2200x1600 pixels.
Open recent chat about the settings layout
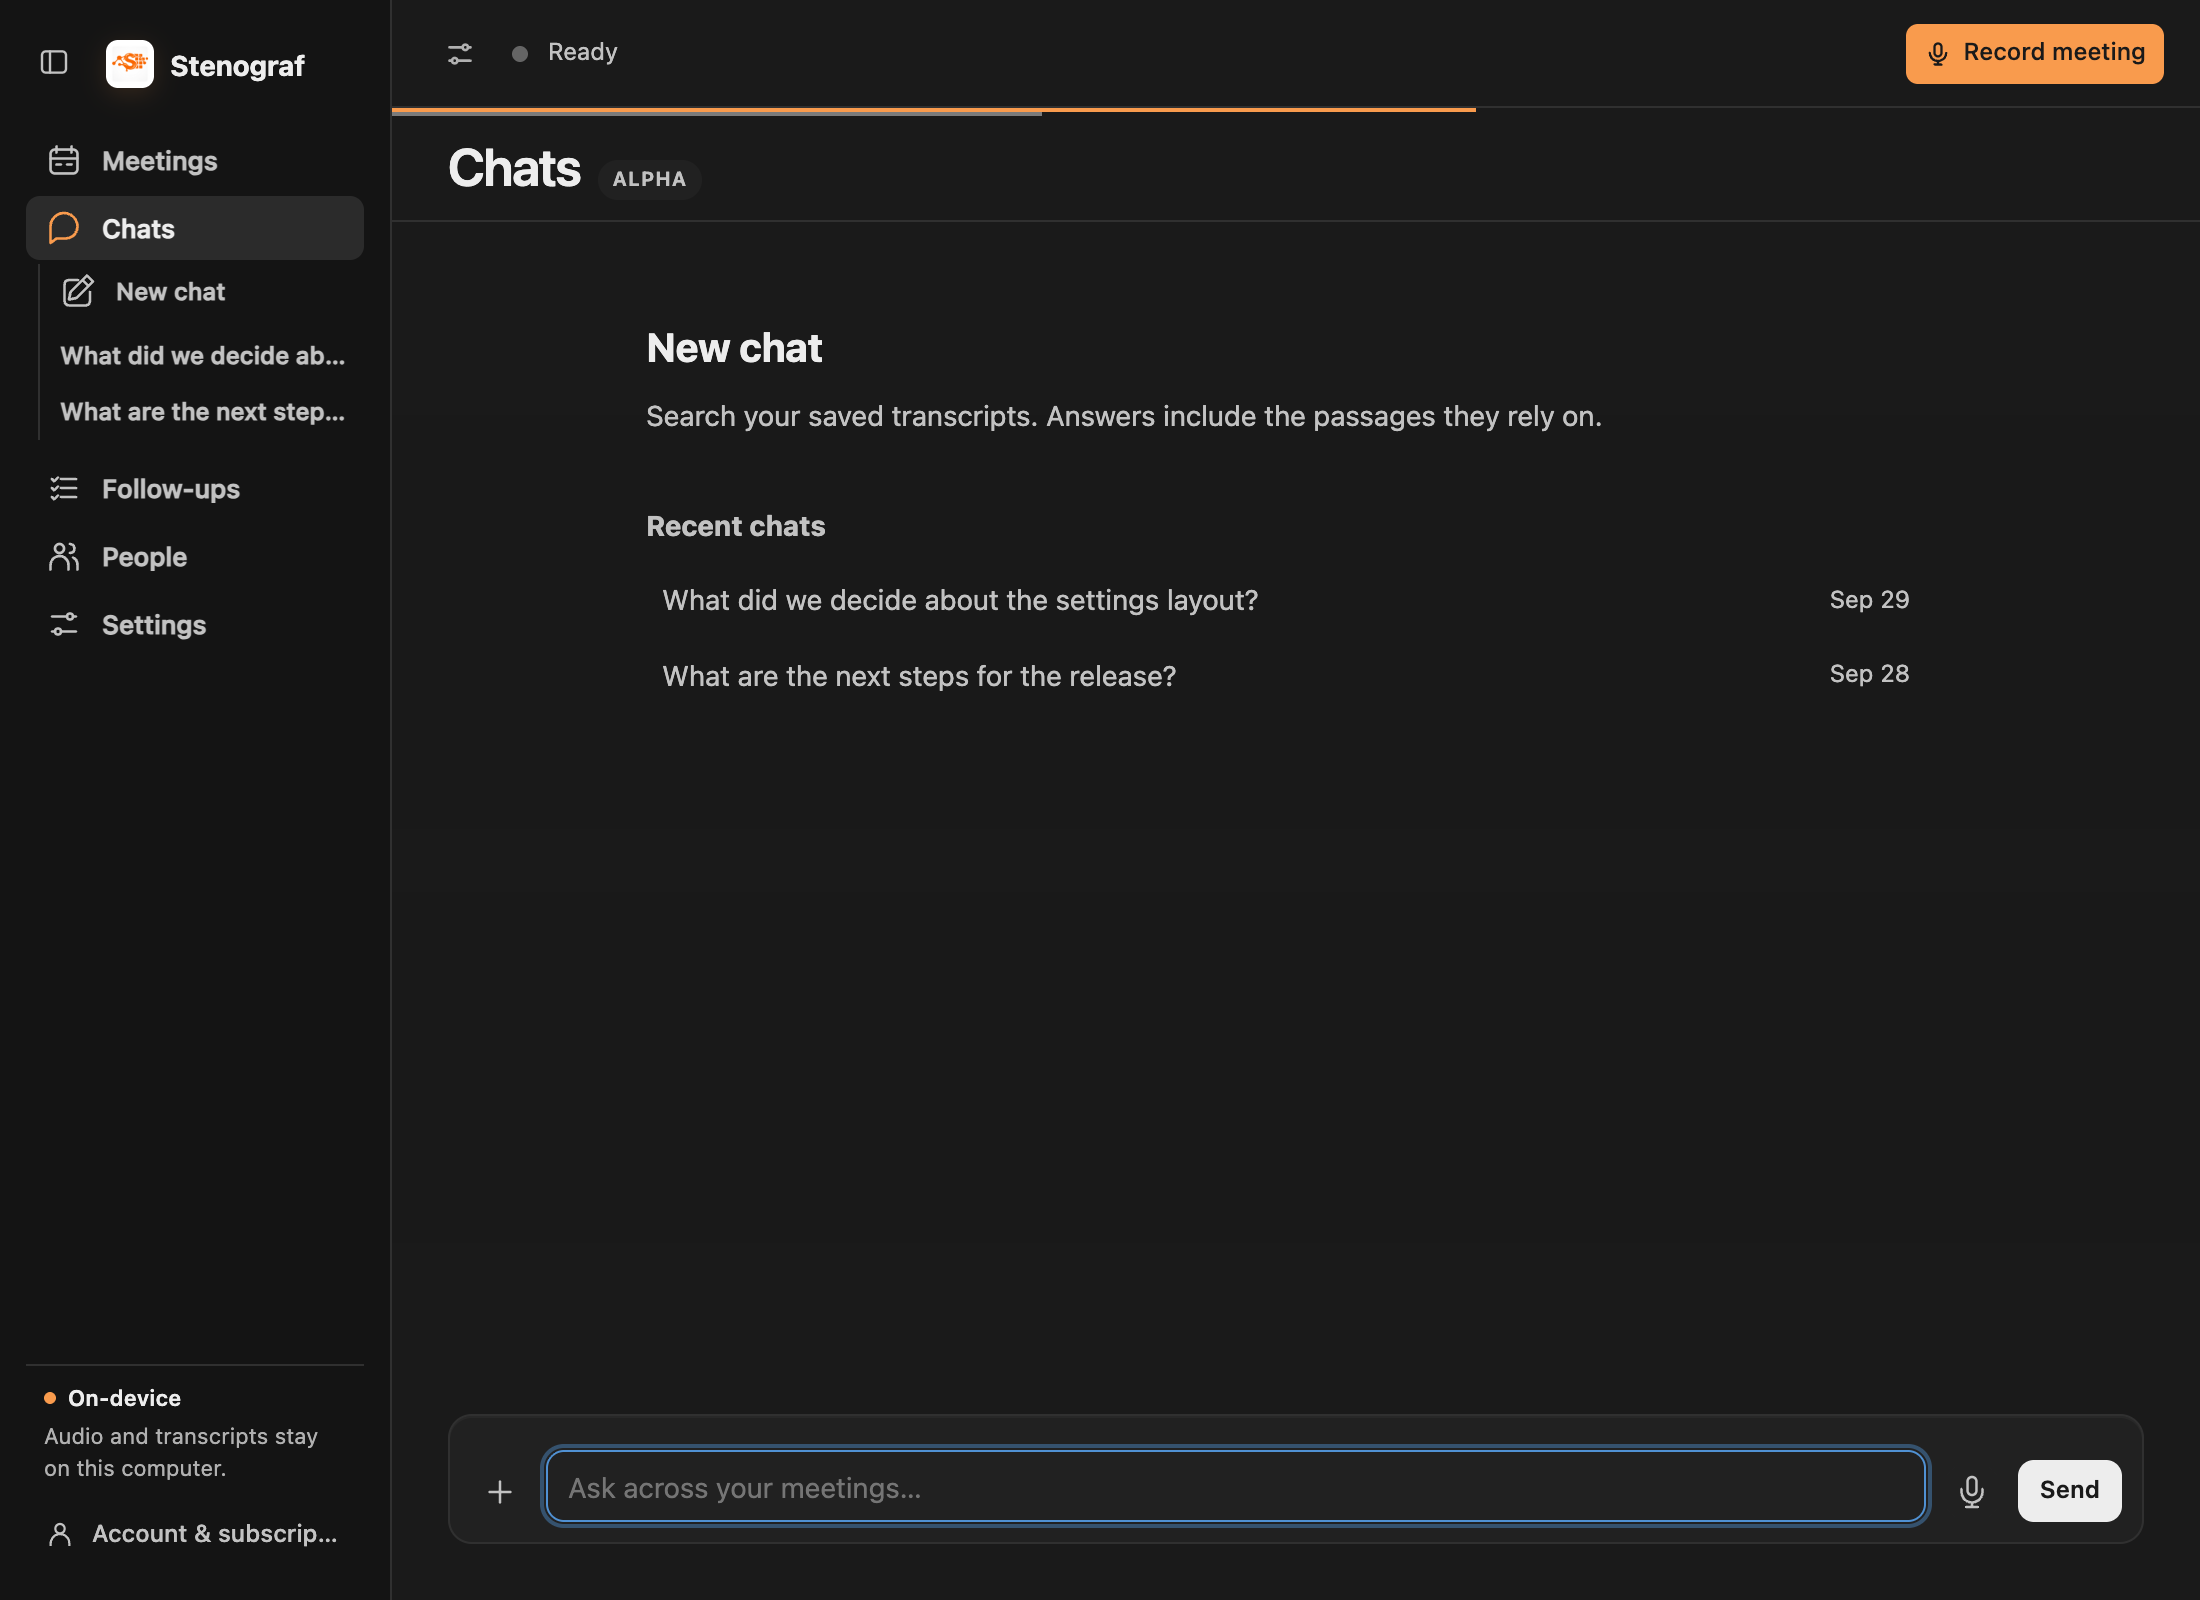point(1286,600)
